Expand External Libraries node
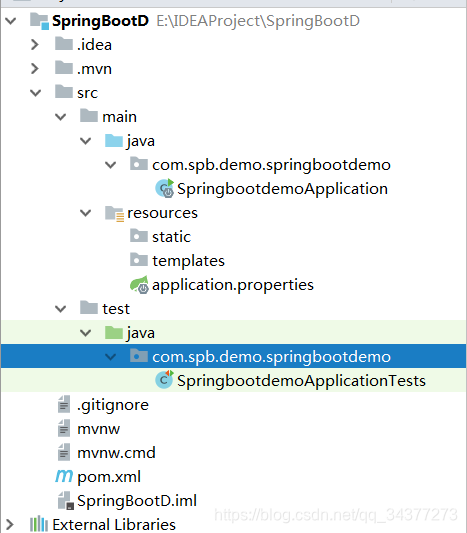467x533 pixels. (x=10, y=525)
